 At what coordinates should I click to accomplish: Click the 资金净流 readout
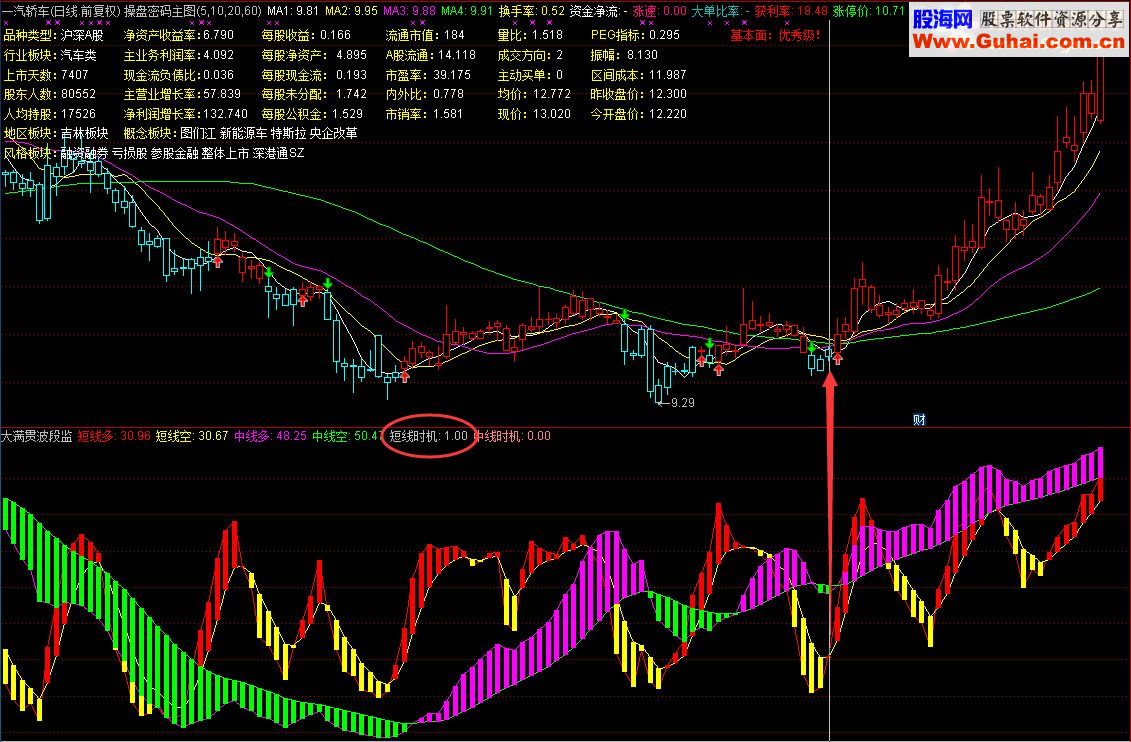pos(598,12)
